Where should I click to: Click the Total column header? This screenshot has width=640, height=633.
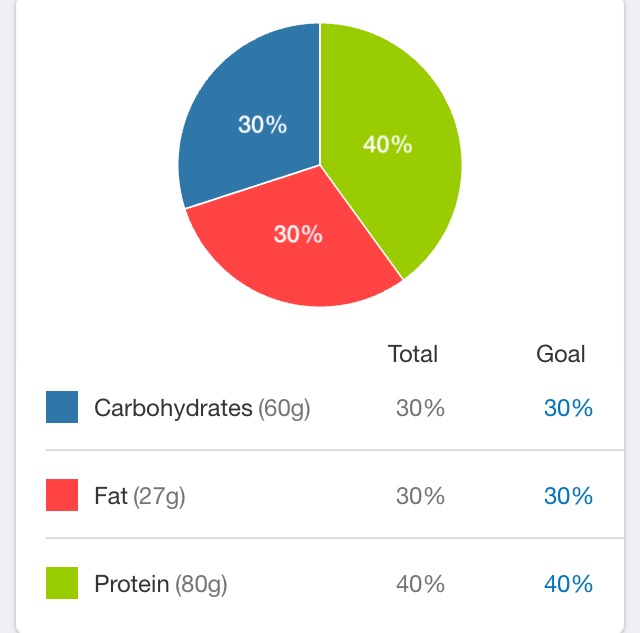(413, 353)
